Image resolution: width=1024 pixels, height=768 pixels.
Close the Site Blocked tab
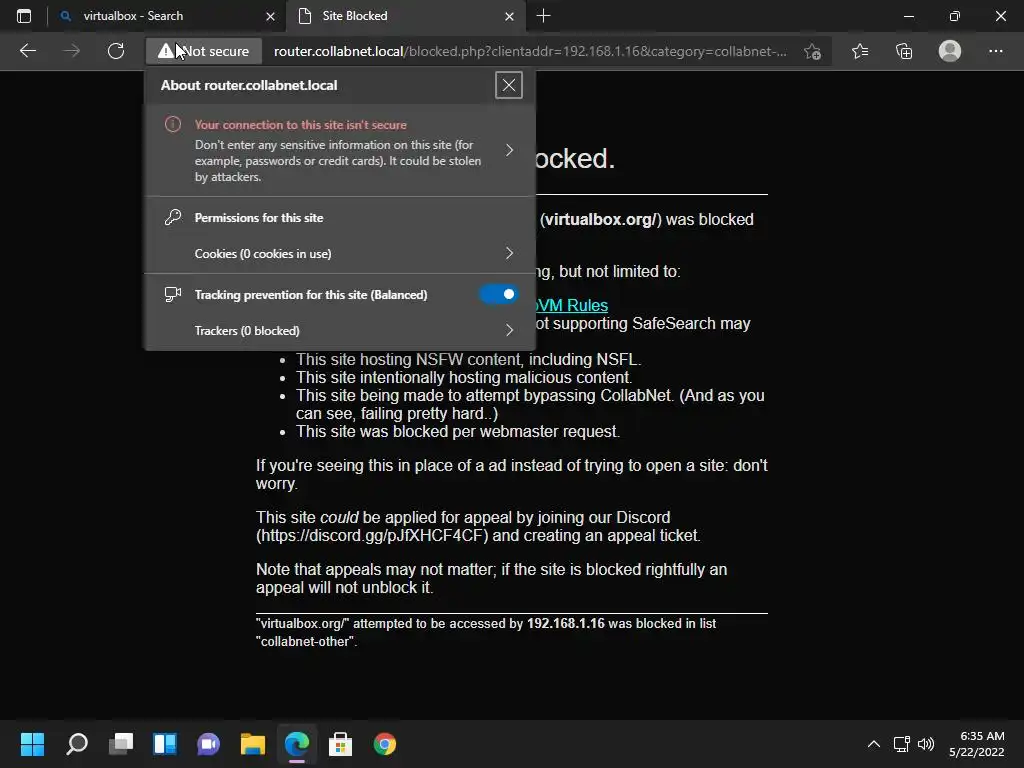[509, 16]
